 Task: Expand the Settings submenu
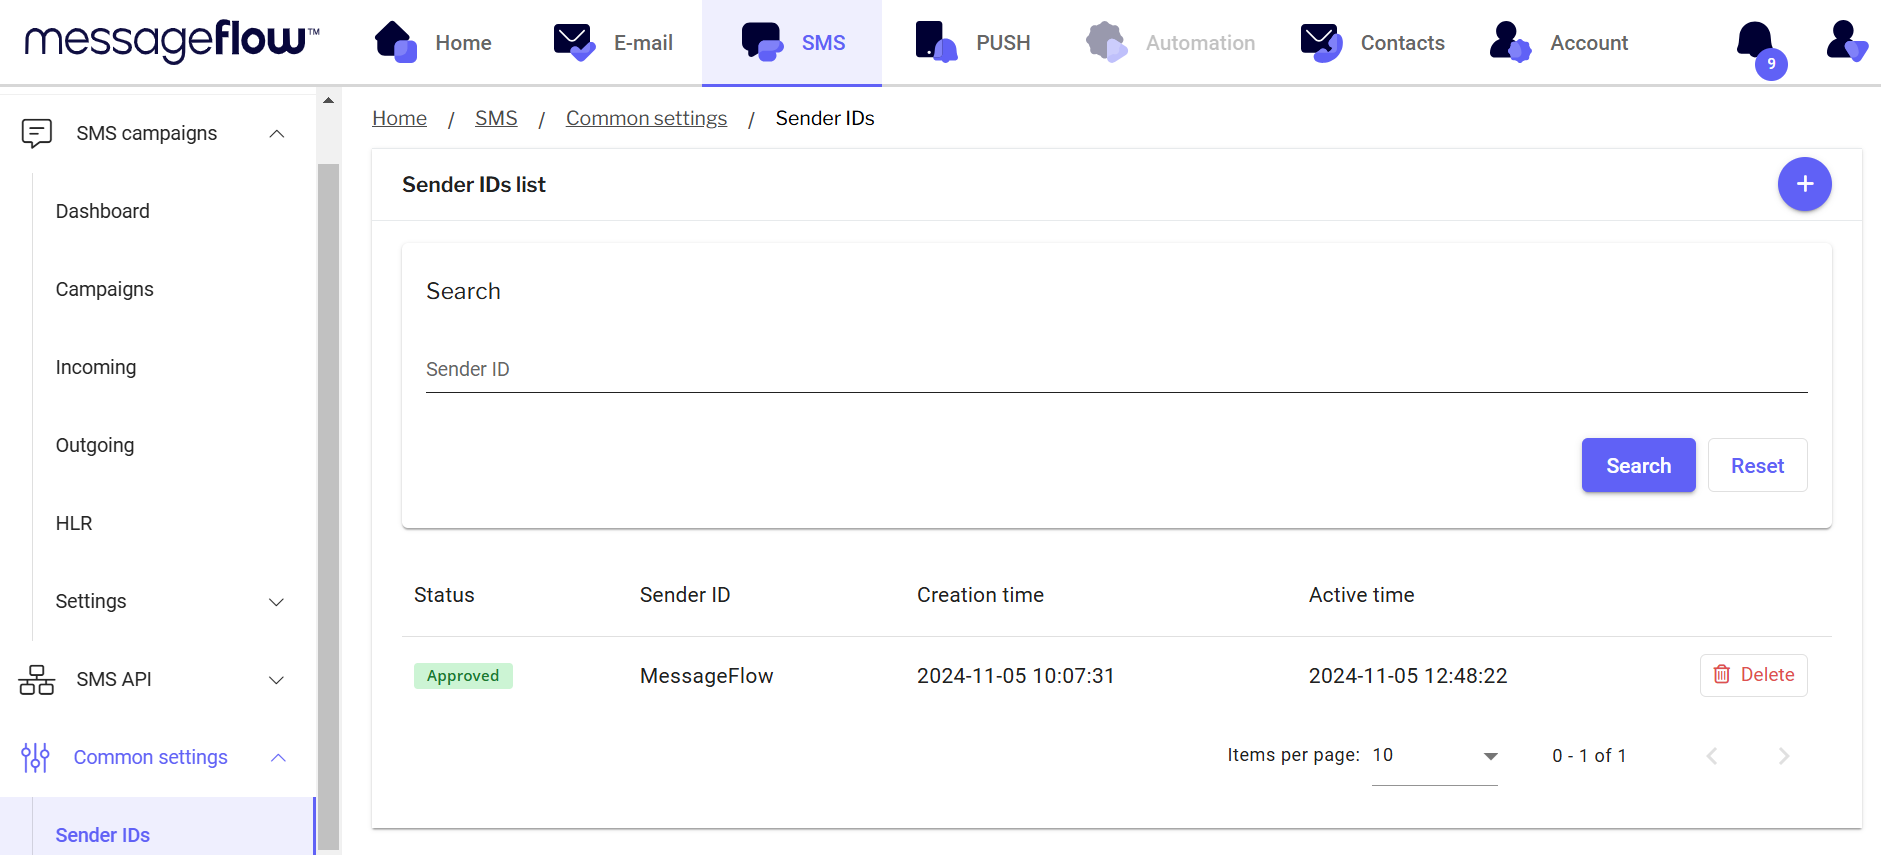click(x=277, y=602)
